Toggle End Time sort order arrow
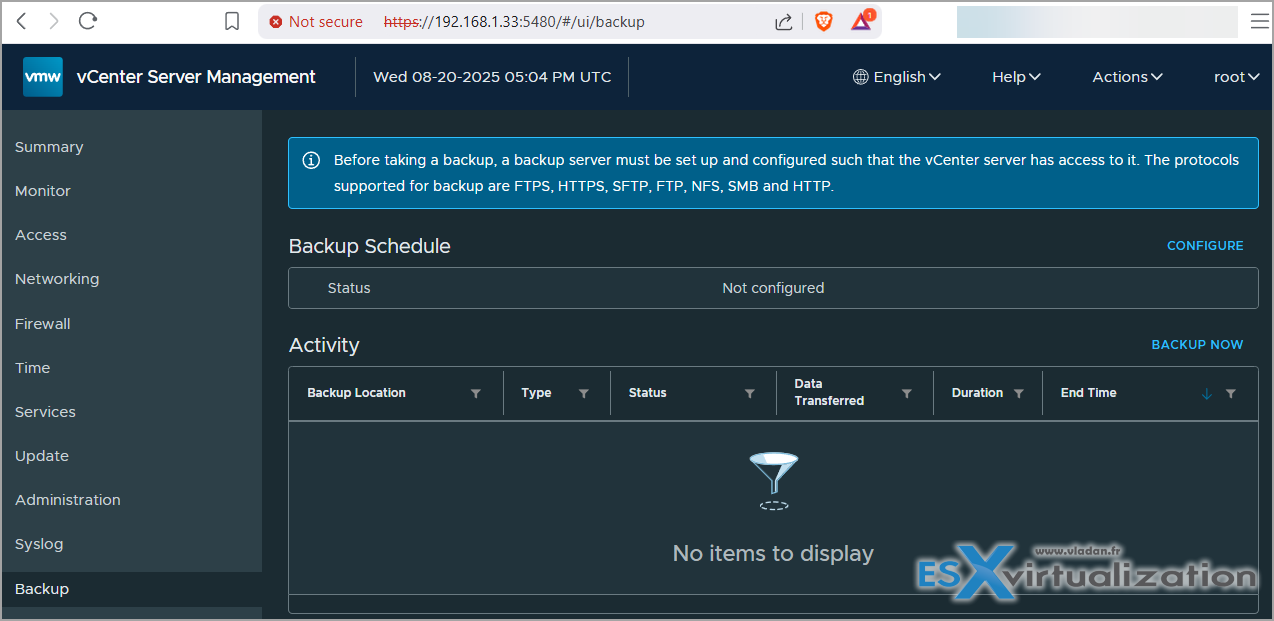1274x621 pixels. [1206, 394]
